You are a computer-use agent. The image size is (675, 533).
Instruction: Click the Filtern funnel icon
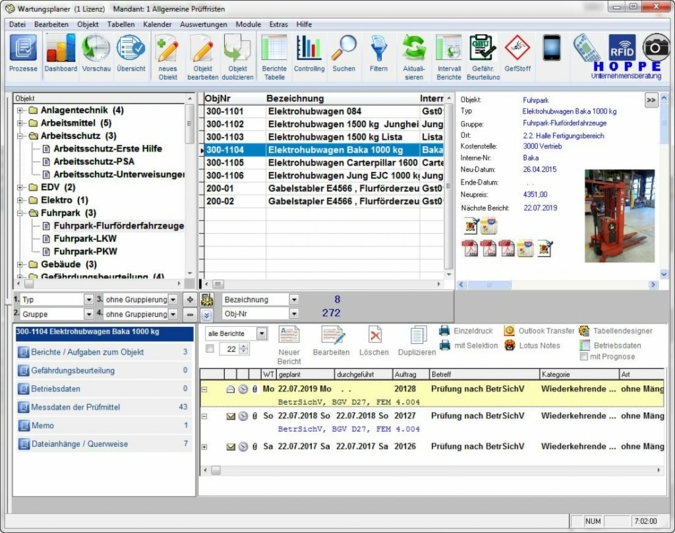[x=378, y=53]
